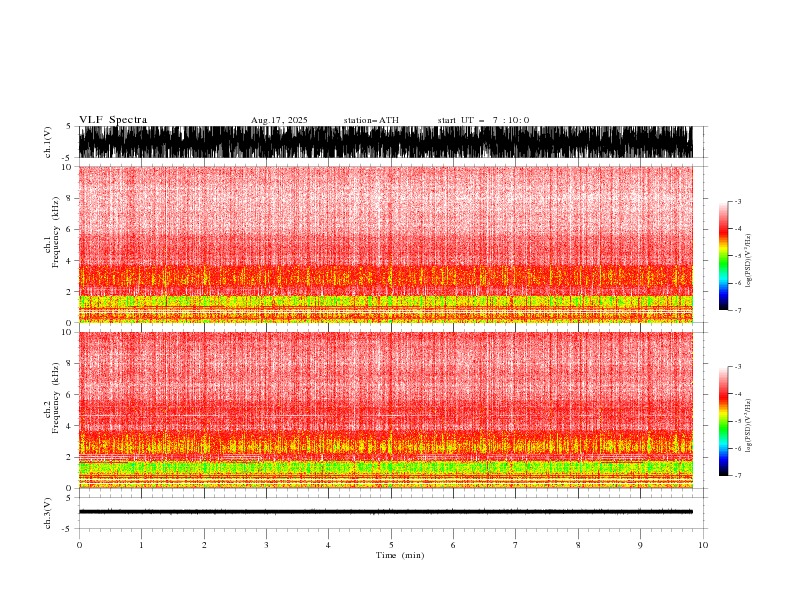This screenshot has height=612, width=792.
Task: Click the "ch.3(V)" axis label
Action: 48,513
